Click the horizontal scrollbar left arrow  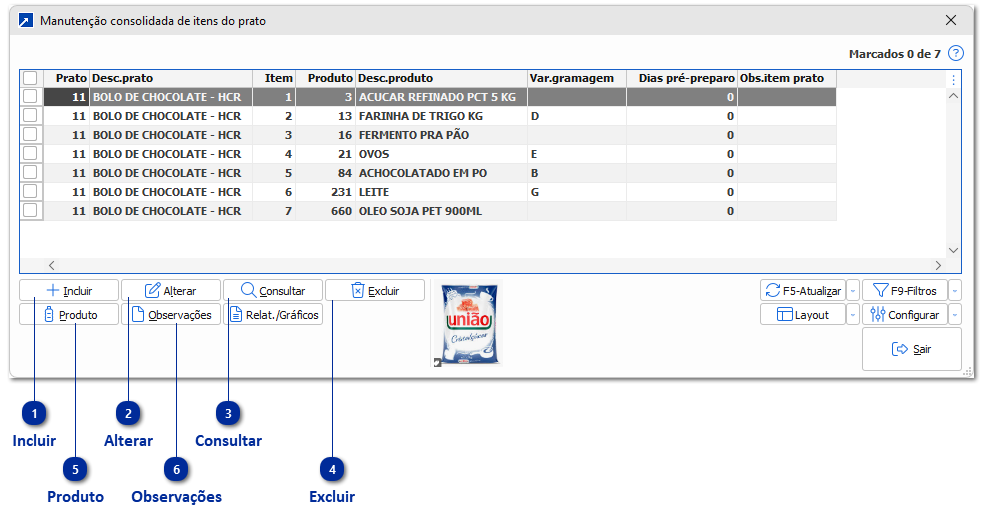[52, 265]
